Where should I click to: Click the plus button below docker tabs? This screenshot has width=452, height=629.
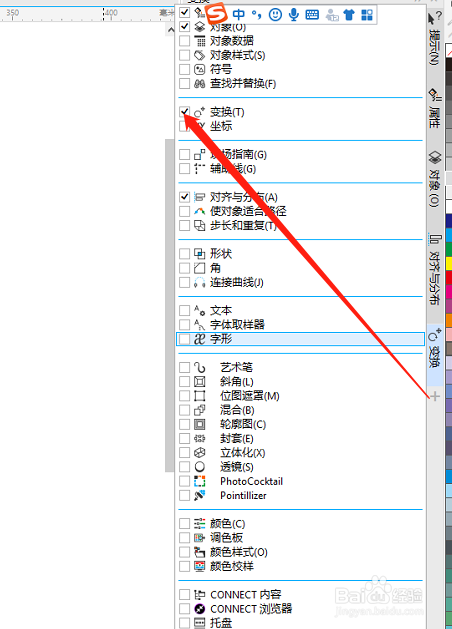[x=435, y=396]
